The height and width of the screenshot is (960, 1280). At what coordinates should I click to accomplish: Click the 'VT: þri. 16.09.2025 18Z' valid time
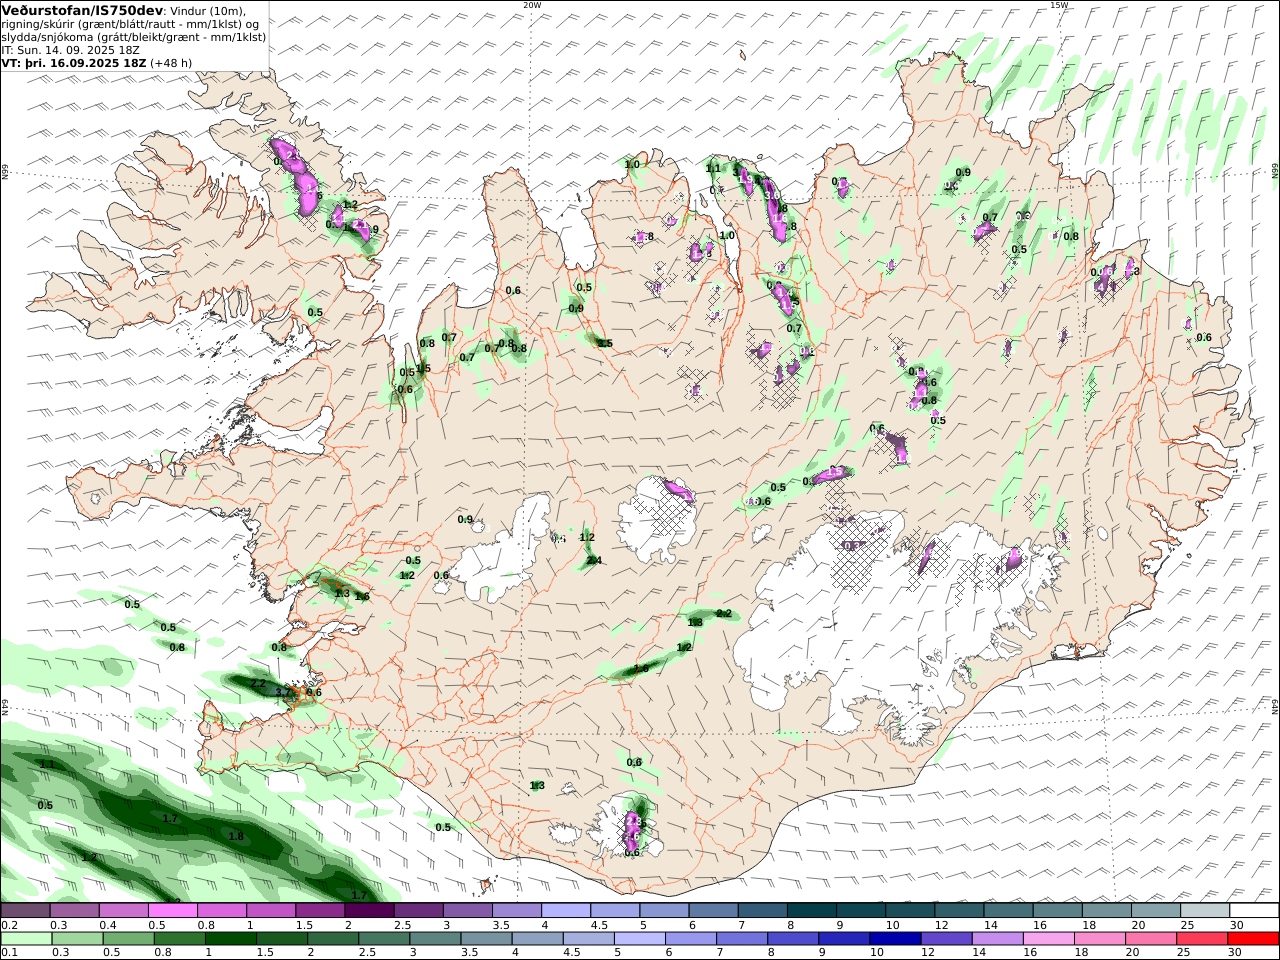pyautogui.click(x=74, y=62)
